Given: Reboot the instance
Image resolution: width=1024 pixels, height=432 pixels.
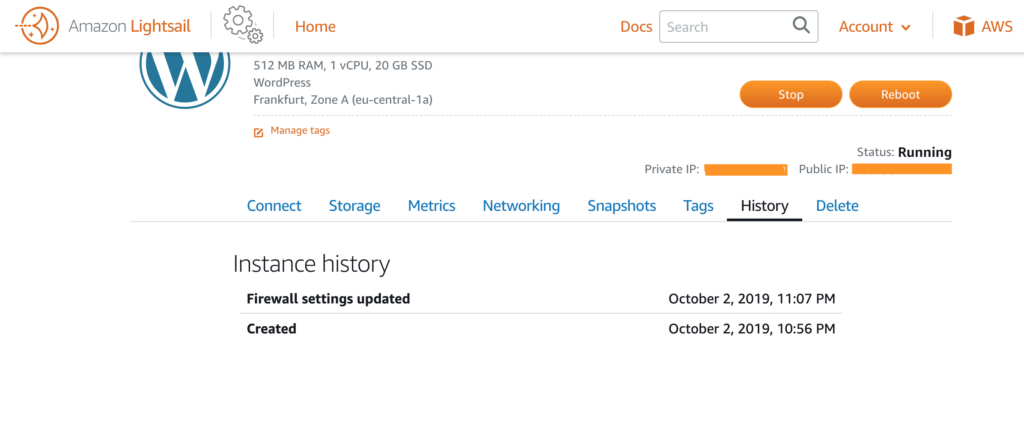Looking at the screenshot, I should (900, 95).
